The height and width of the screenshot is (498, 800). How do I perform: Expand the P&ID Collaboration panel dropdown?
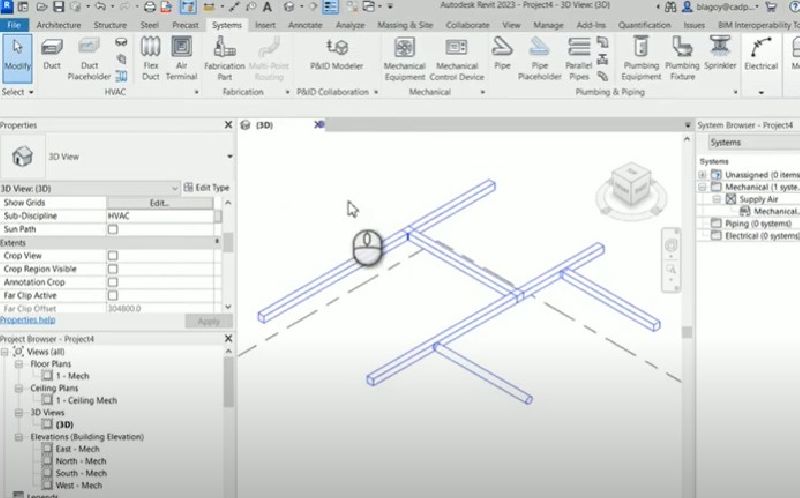click(376, 92)
